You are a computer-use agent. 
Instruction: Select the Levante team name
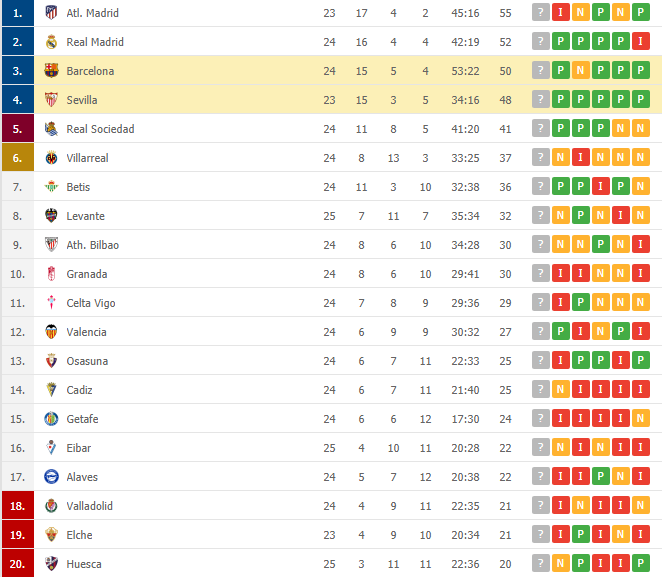click(85, 216)
